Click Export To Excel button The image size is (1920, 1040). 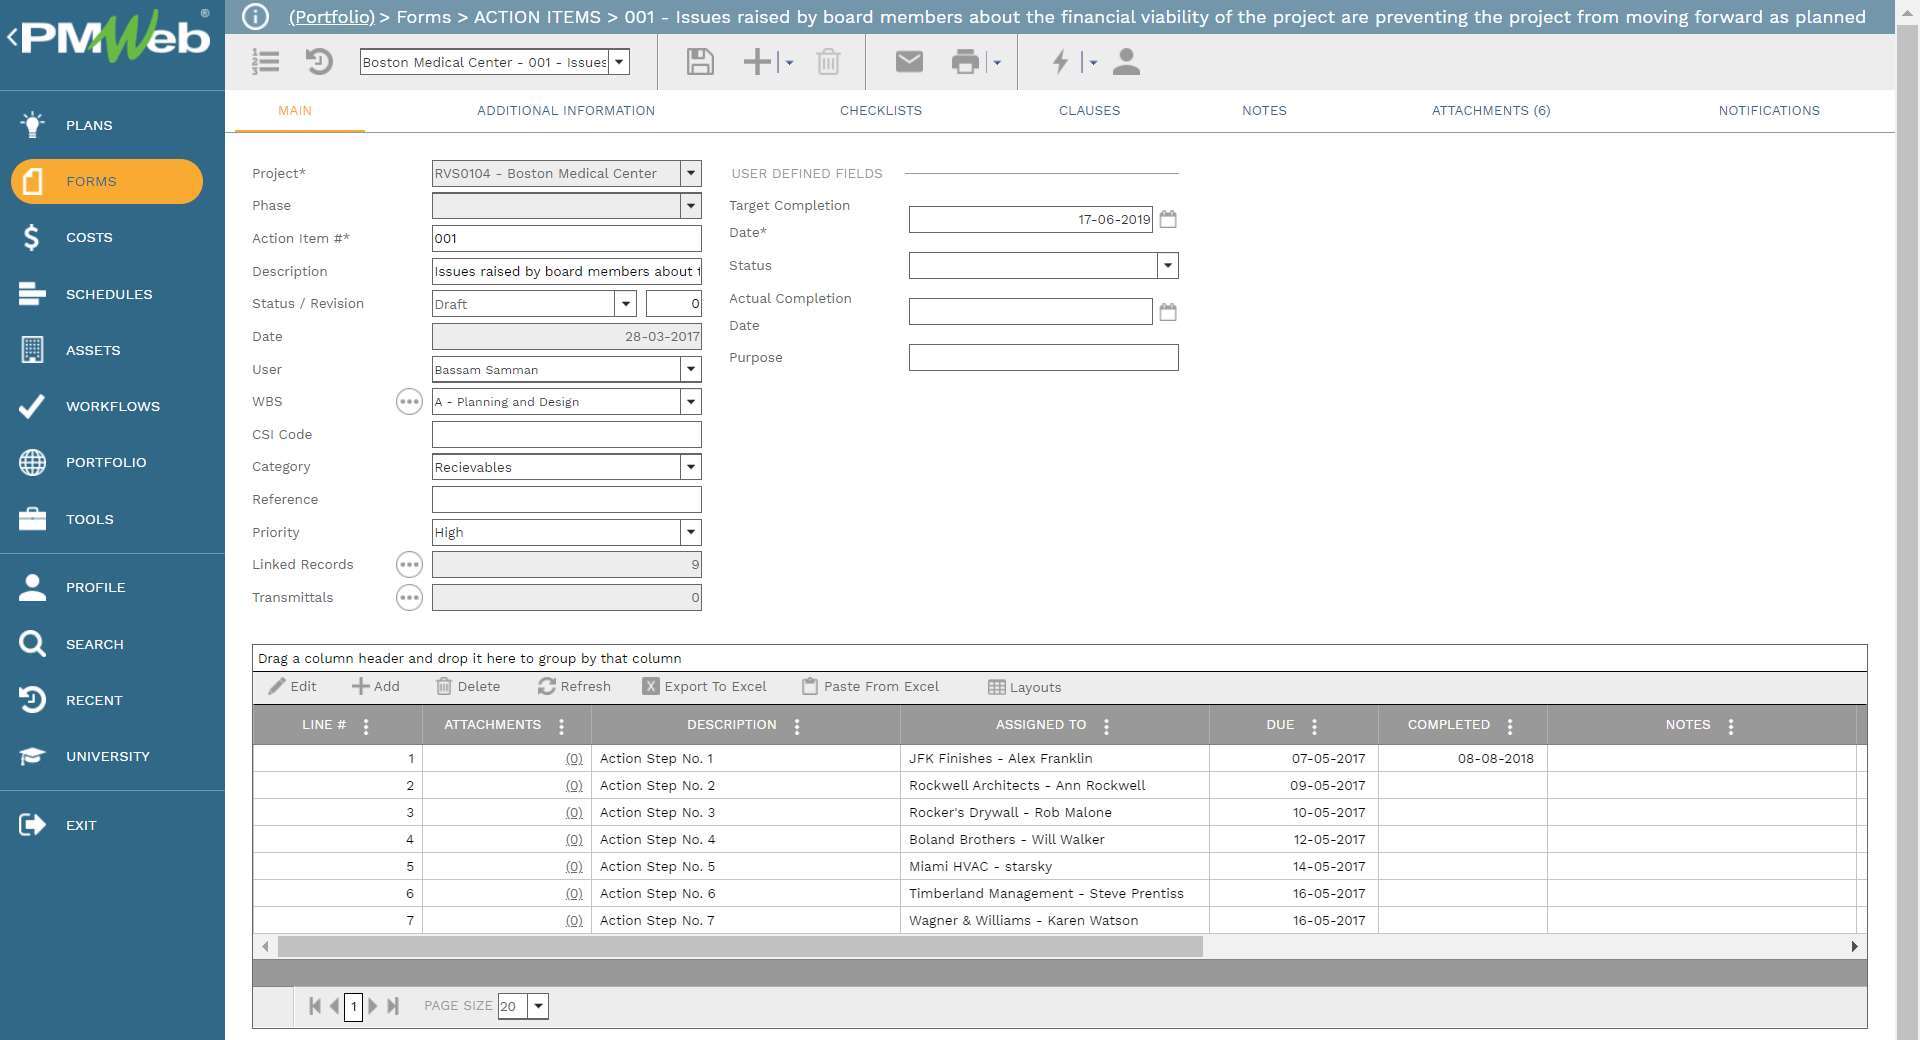tap(705, 687)
